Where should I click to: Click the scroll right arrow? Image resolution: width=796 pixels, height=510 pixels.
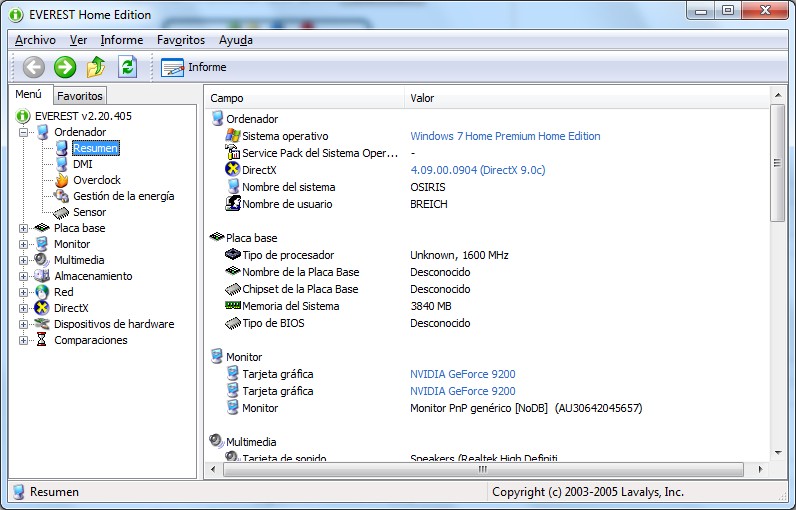760,469
